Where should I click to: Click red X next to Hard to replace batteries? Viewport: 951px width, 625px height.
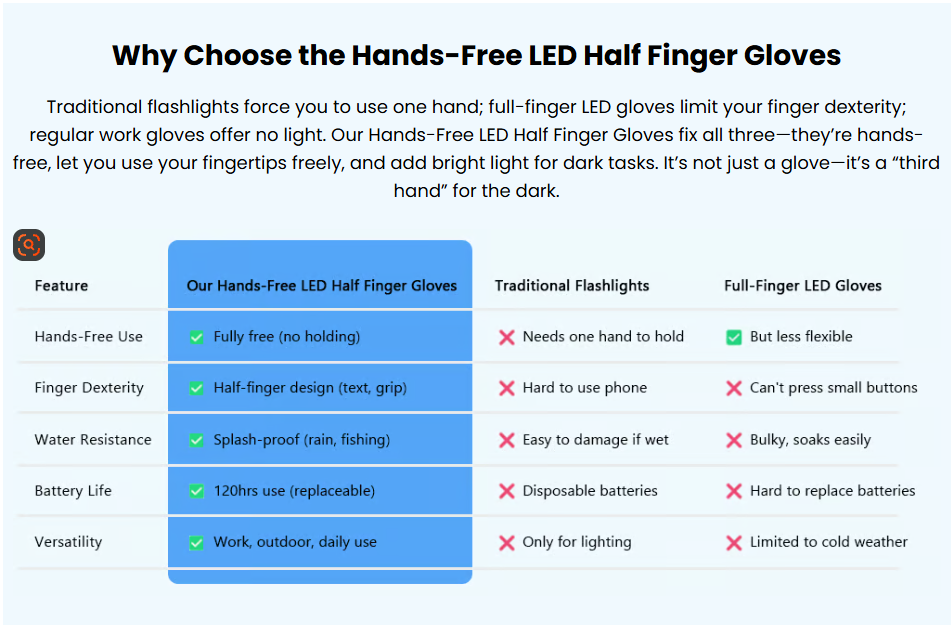pos(734,491)
